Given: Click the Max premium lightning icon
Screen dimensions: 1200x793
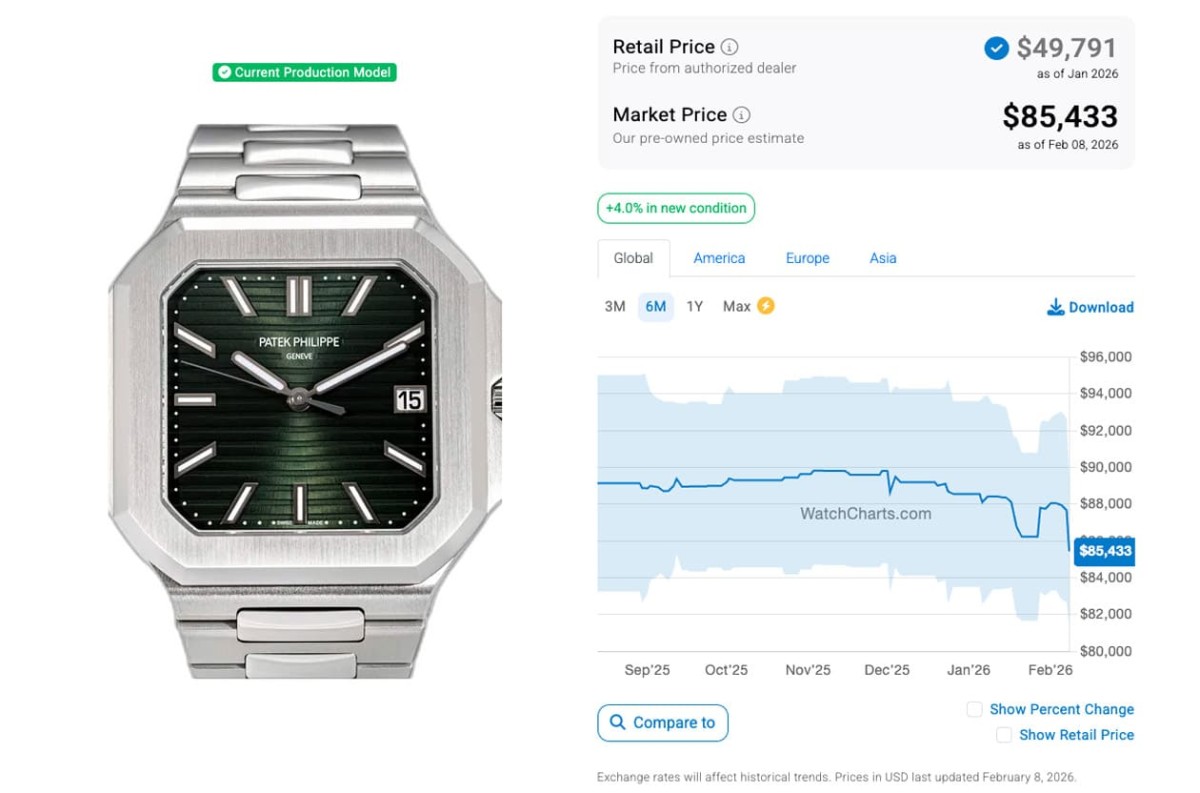Looking at the screenshot, I should 765,306.
